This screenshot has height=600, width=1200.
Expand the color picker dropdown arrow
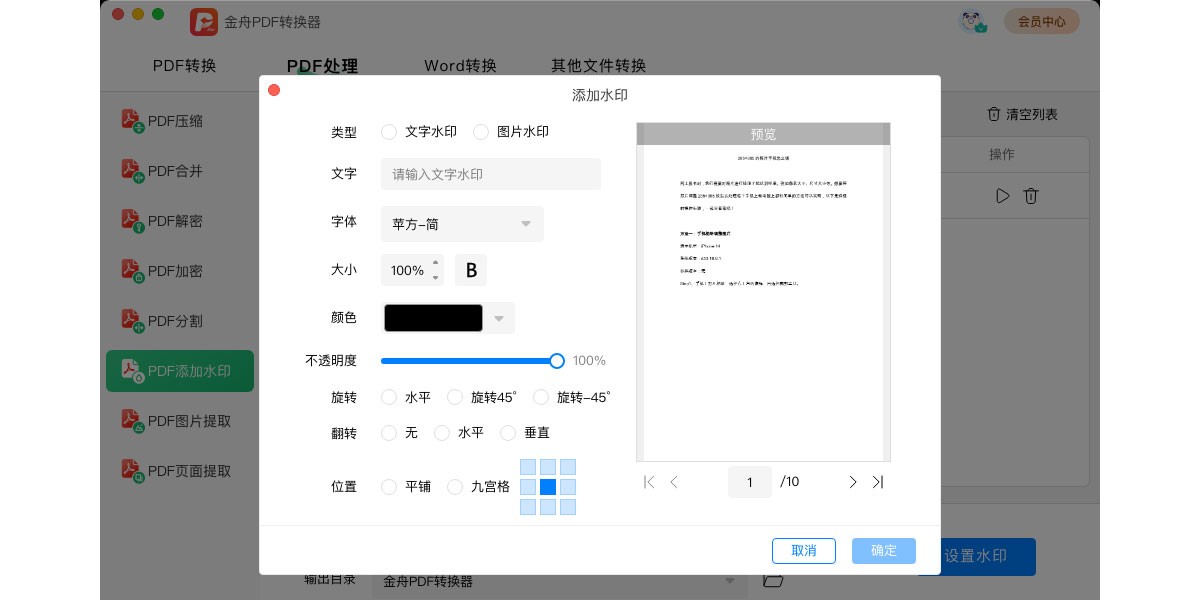tap(500, 318)
